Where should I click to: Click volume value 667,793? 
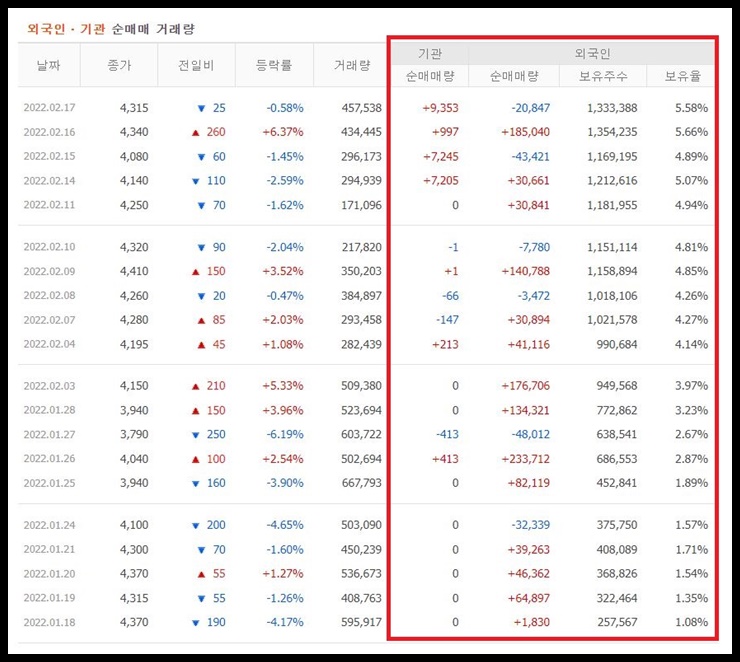click(361, 483)
